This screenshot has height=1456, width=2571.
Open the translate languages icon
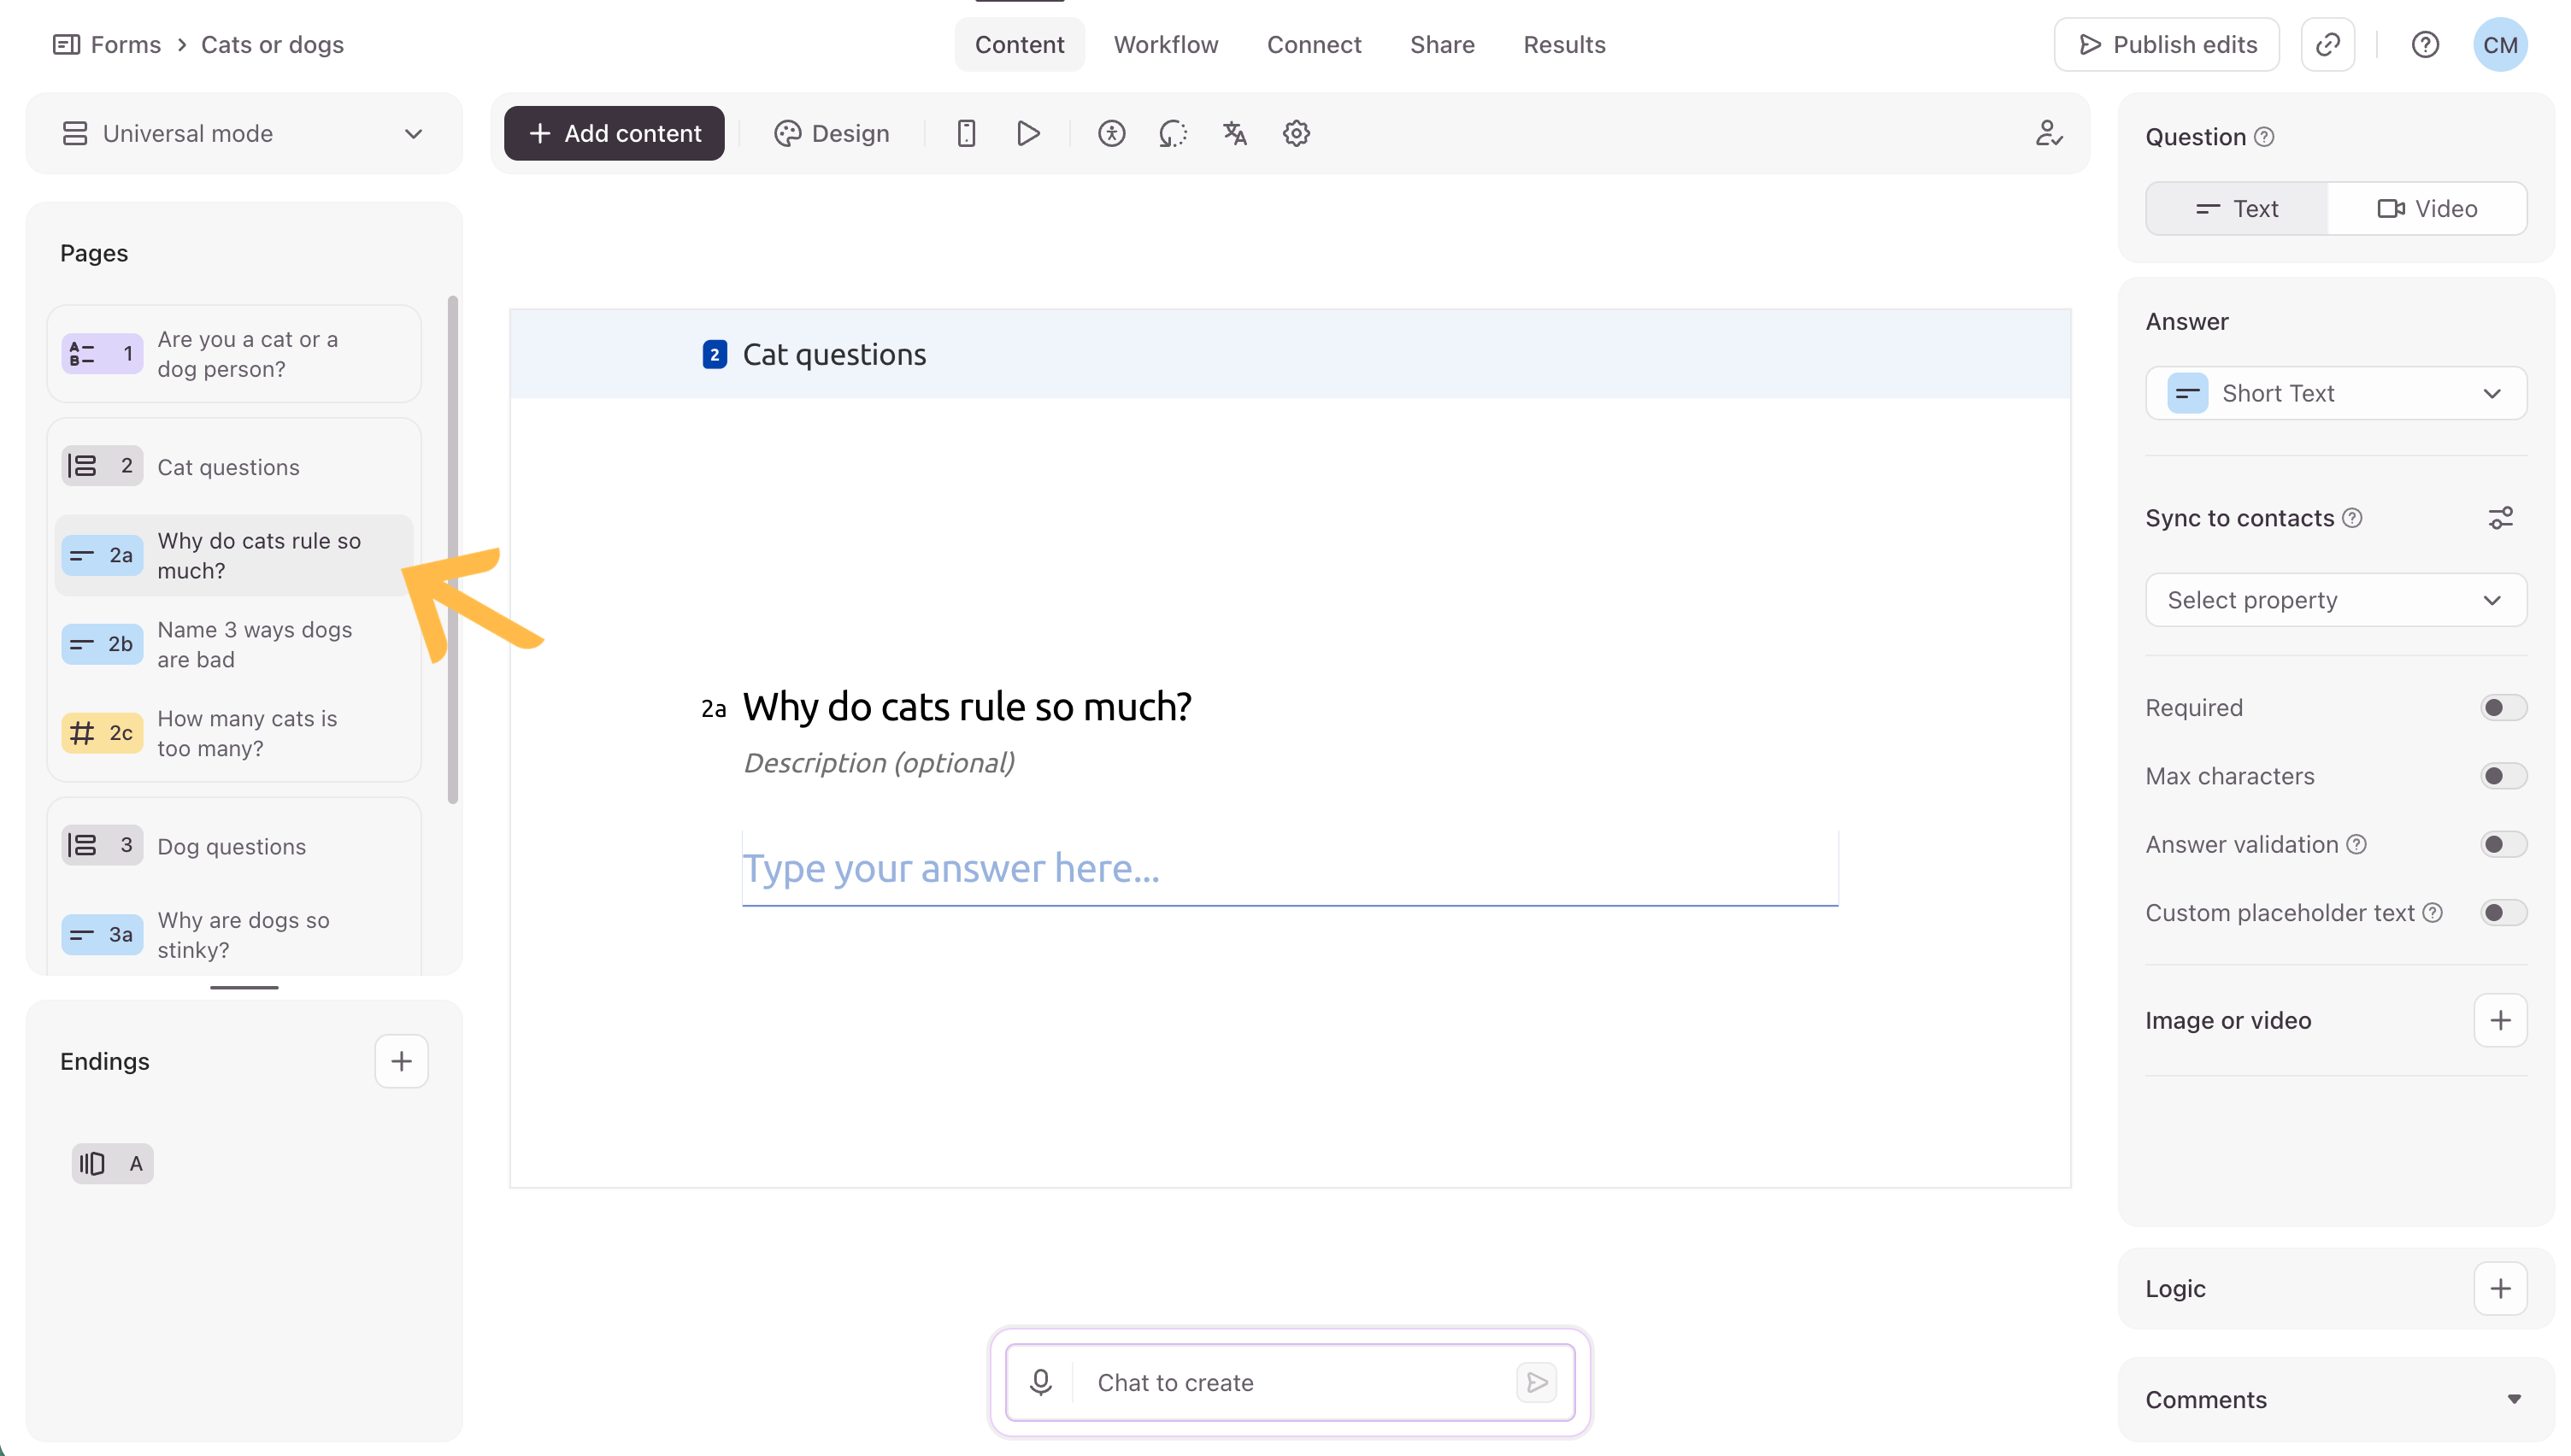(1234, 133)
